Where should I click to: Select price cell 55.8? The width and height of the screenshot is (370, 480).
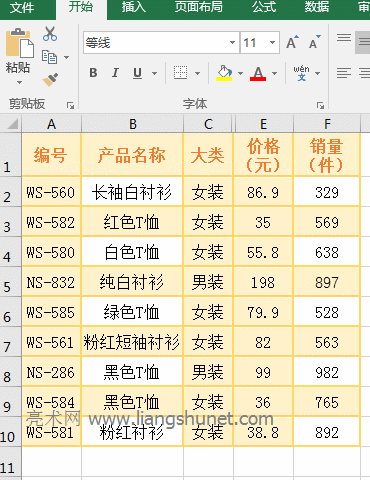click(263, 252)
